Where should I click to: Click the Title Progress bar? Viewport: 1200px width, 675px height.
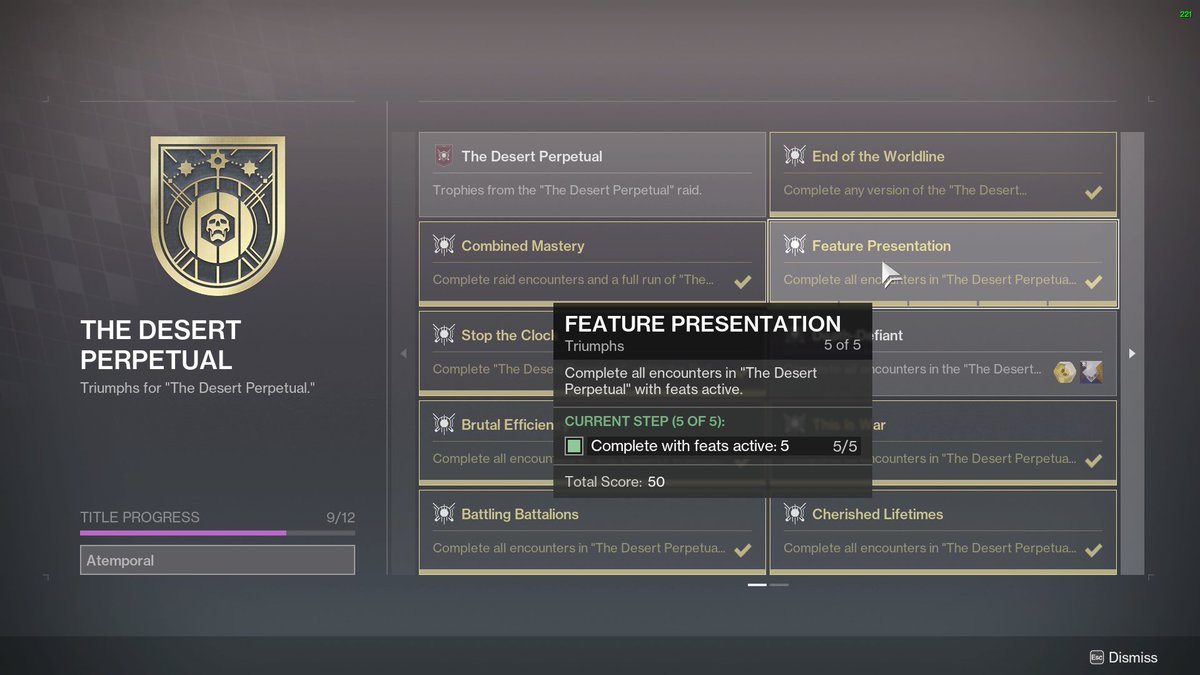pyautogui.click(x=217, y=533)
